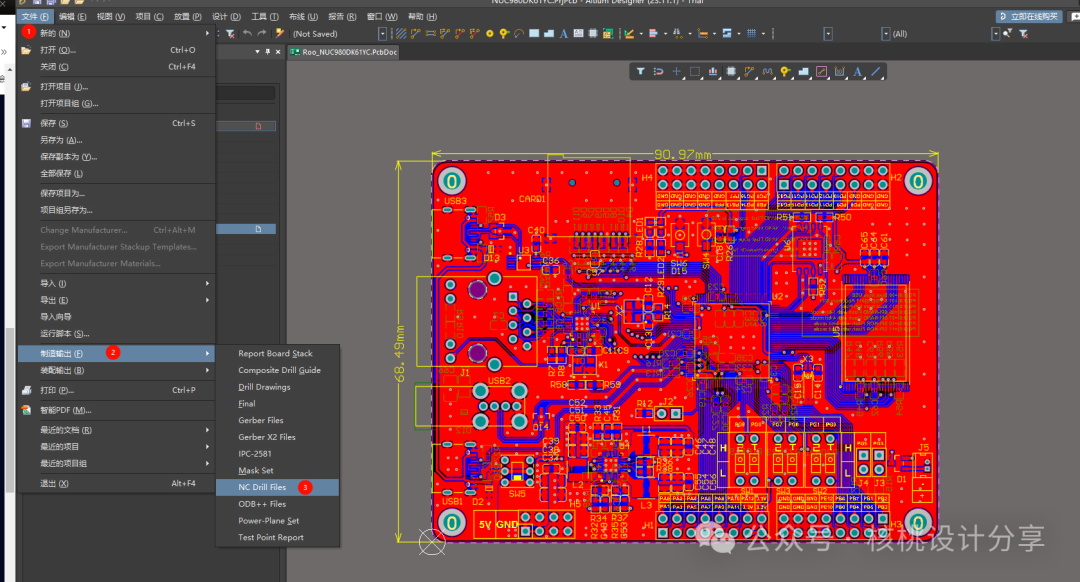This screenshot has height=582, width=1080.
Task: Click 保存 (S) save entry
Action: pos(116,123)
